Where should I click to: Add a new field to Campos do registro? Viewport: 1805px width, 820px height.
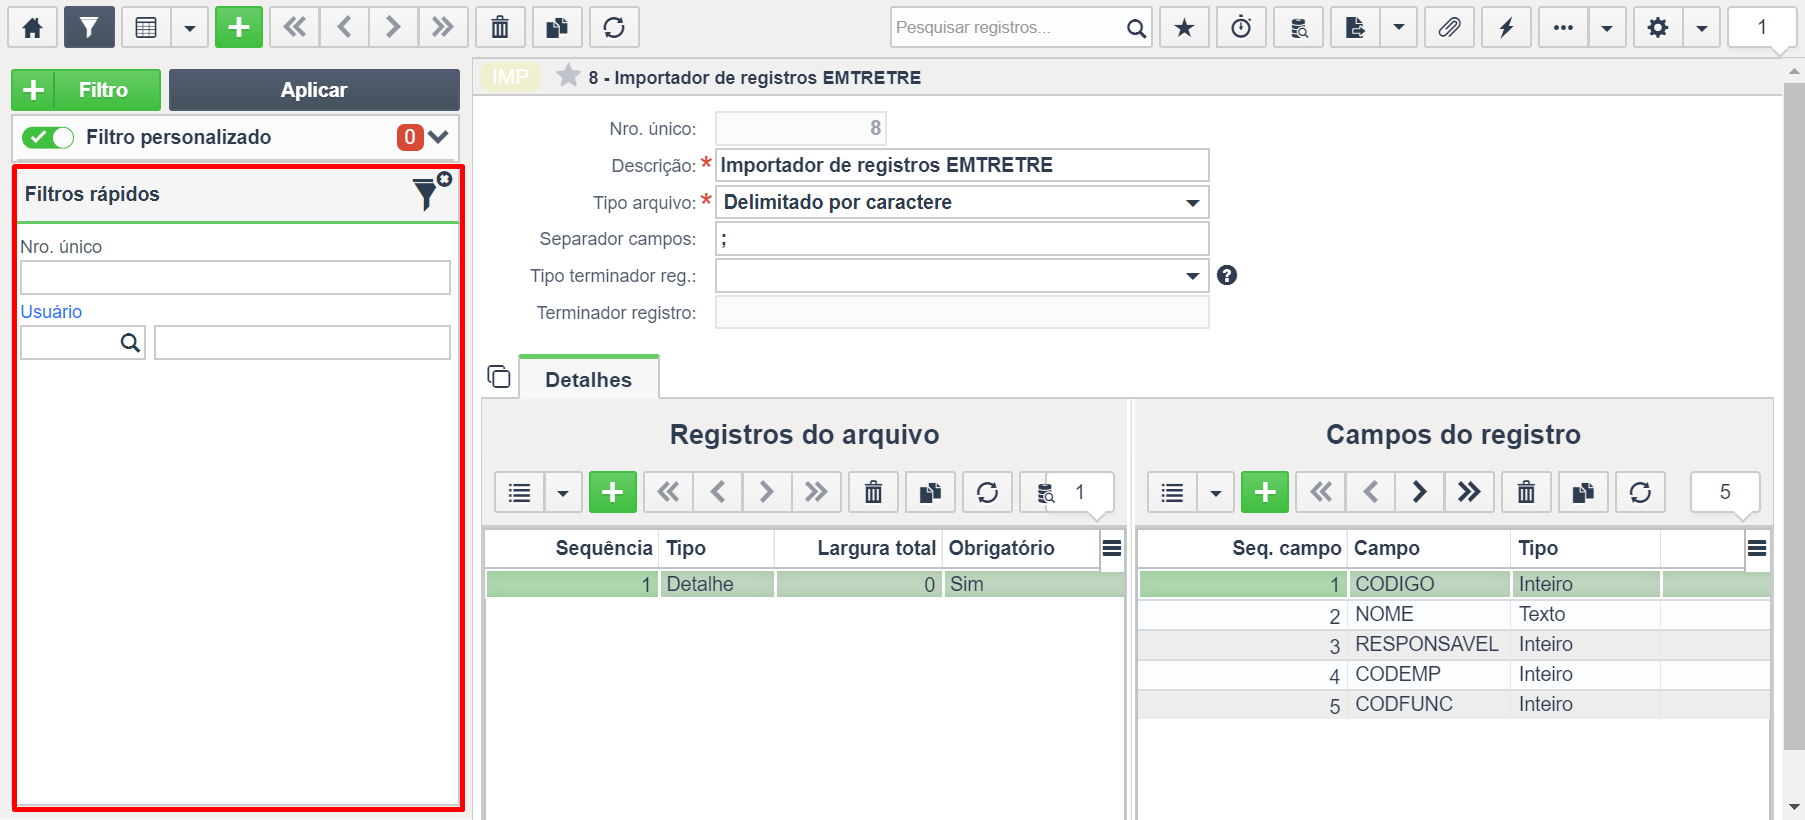1265,492
